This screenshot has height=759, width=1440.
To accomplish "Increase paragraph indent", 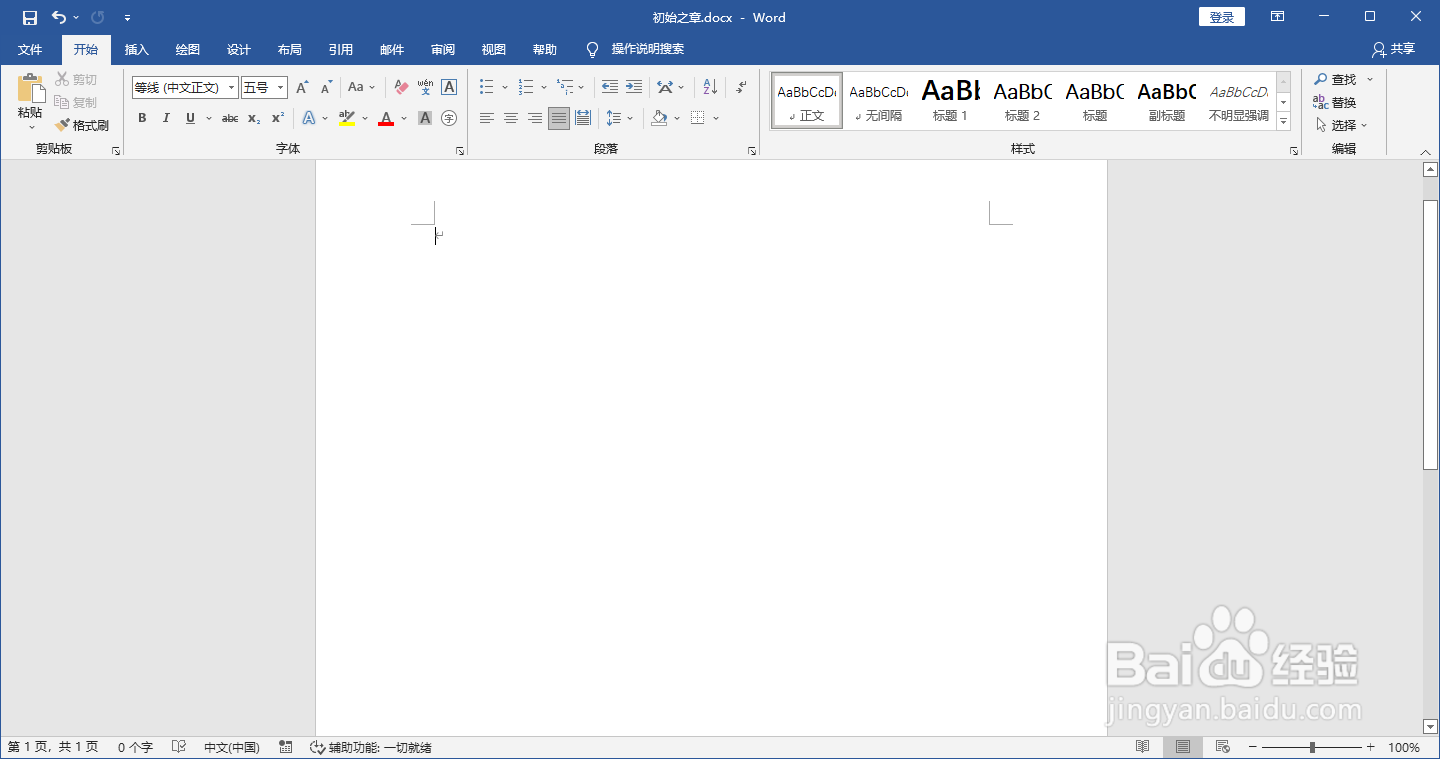I will coord(634,88).
